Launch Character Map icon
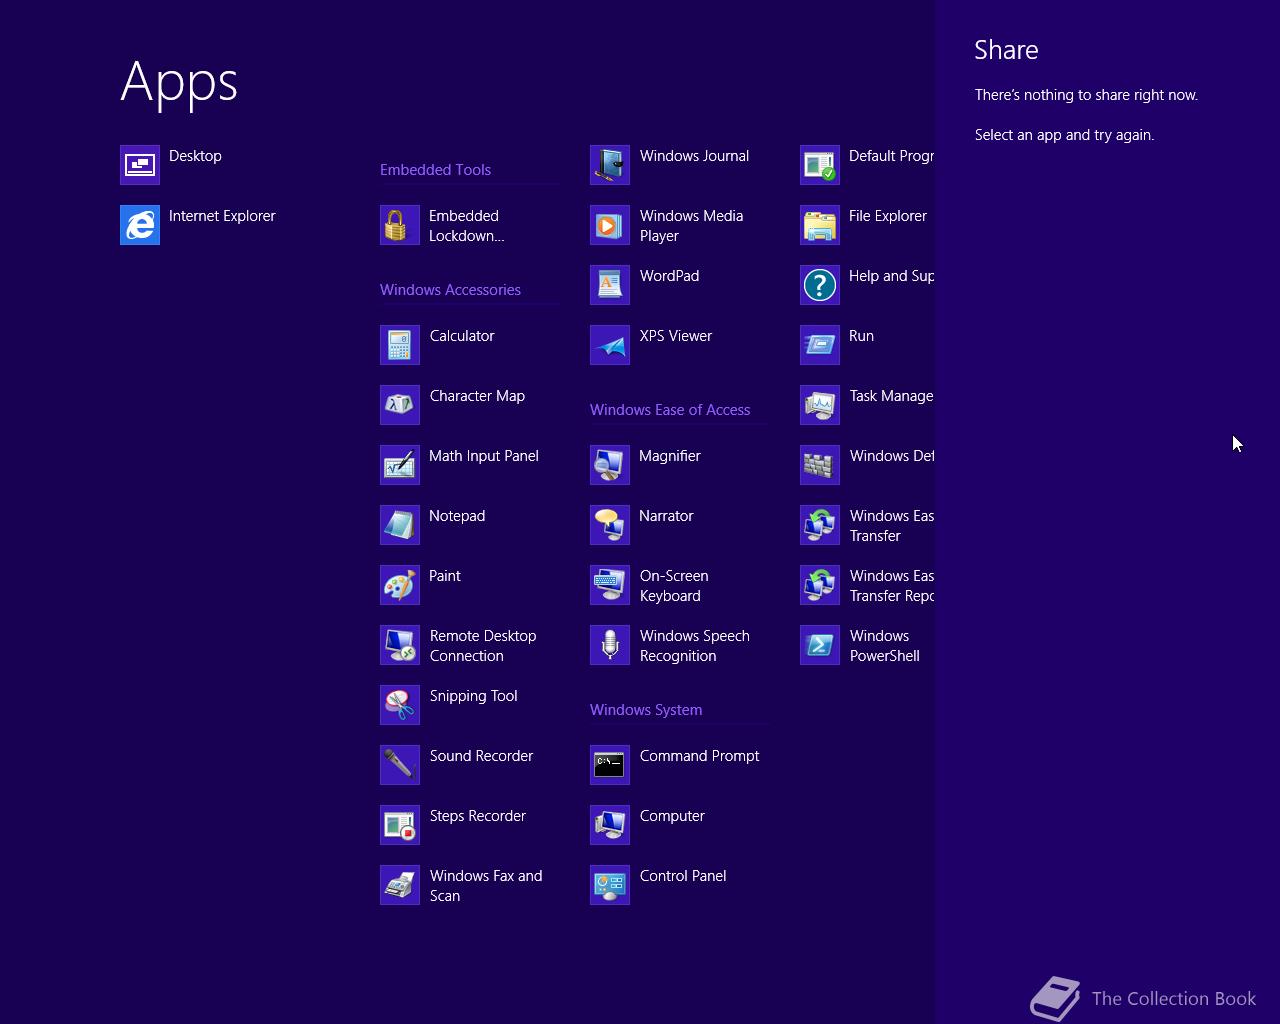Viewport: 1280px width, 1024px height. click(x=400, y=405)
